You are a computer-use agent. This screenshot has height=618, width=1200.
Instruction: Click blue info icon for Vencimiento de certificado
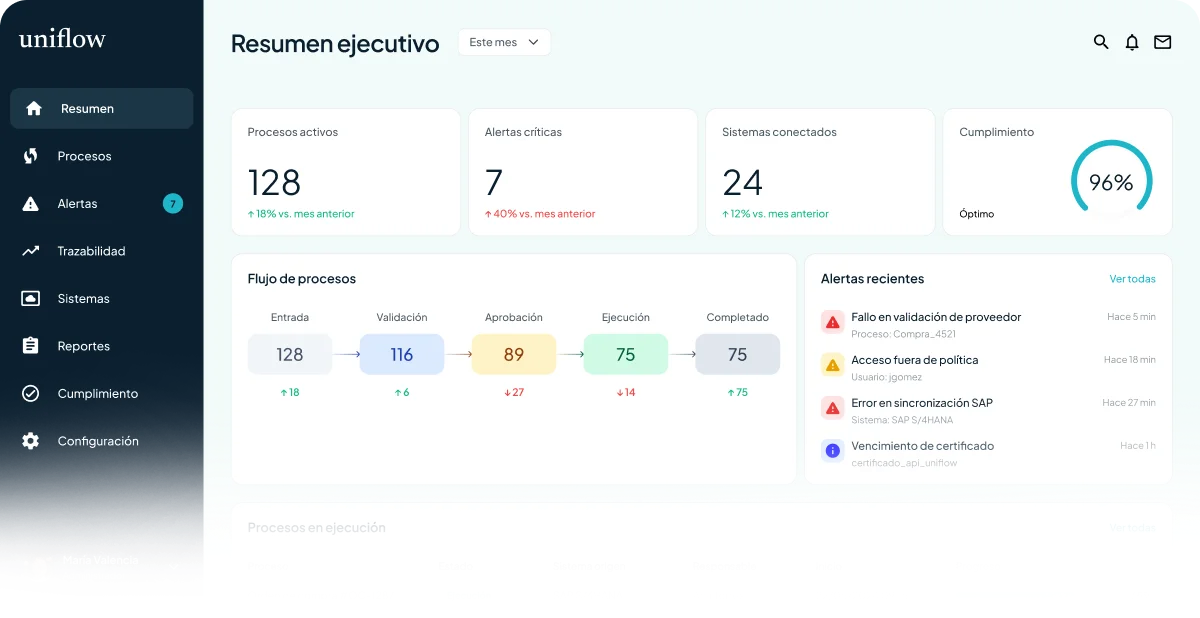pos(832,451)
